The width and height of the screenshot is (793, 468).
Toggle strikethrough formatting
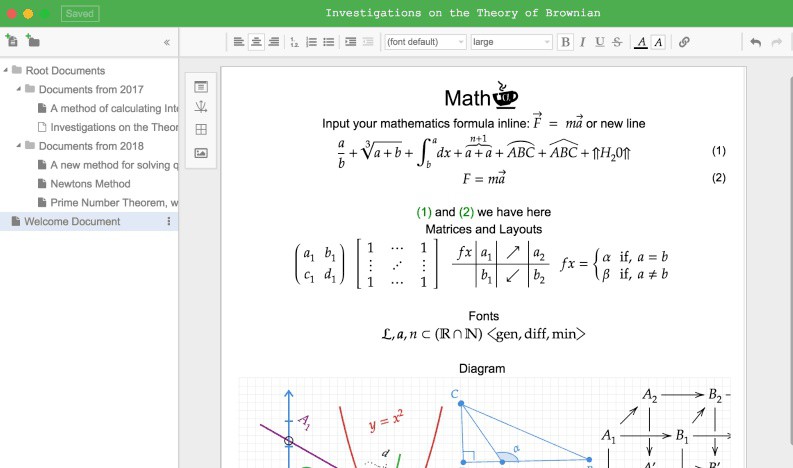tap(617, 42)
